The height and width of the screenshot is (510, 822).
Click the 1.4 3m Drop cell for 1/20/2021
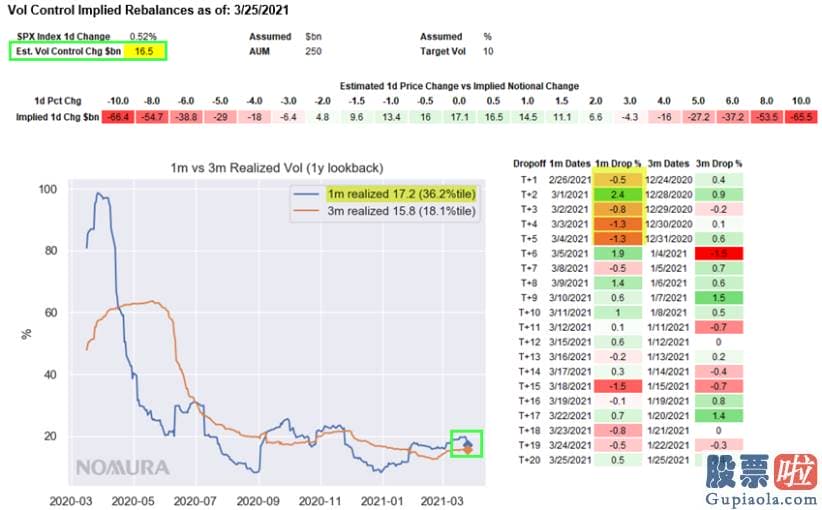[719, 416]
